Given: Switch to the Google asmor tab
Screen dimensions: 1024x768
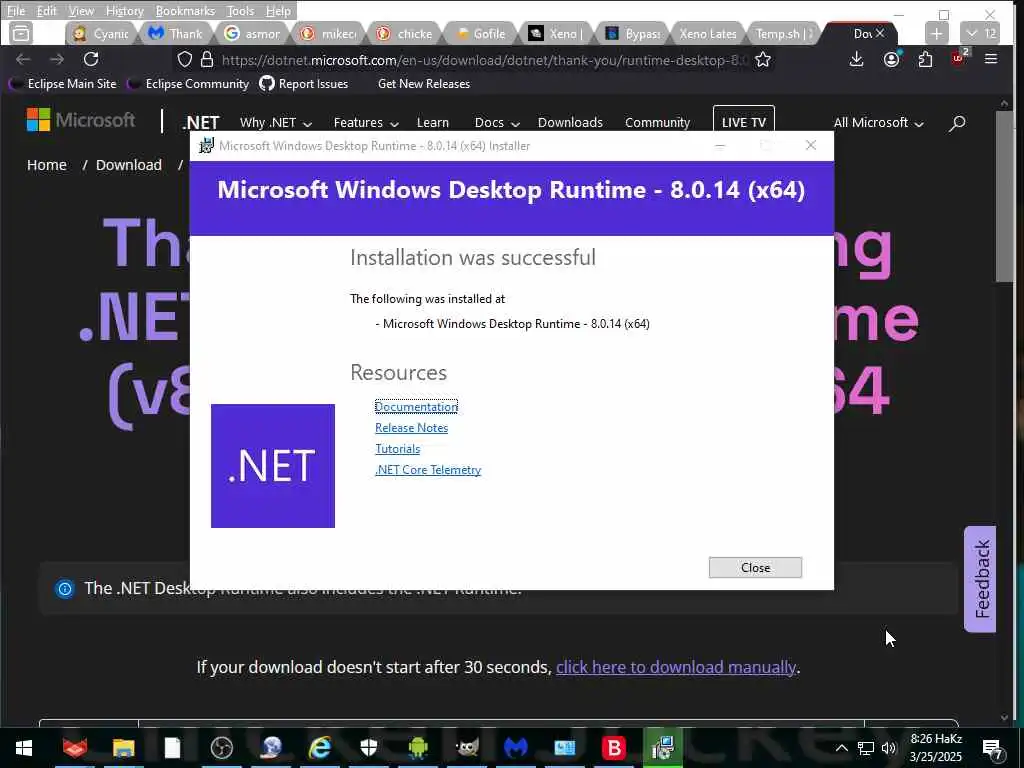Looking at the screenshot, I should (x=252, y=33).
